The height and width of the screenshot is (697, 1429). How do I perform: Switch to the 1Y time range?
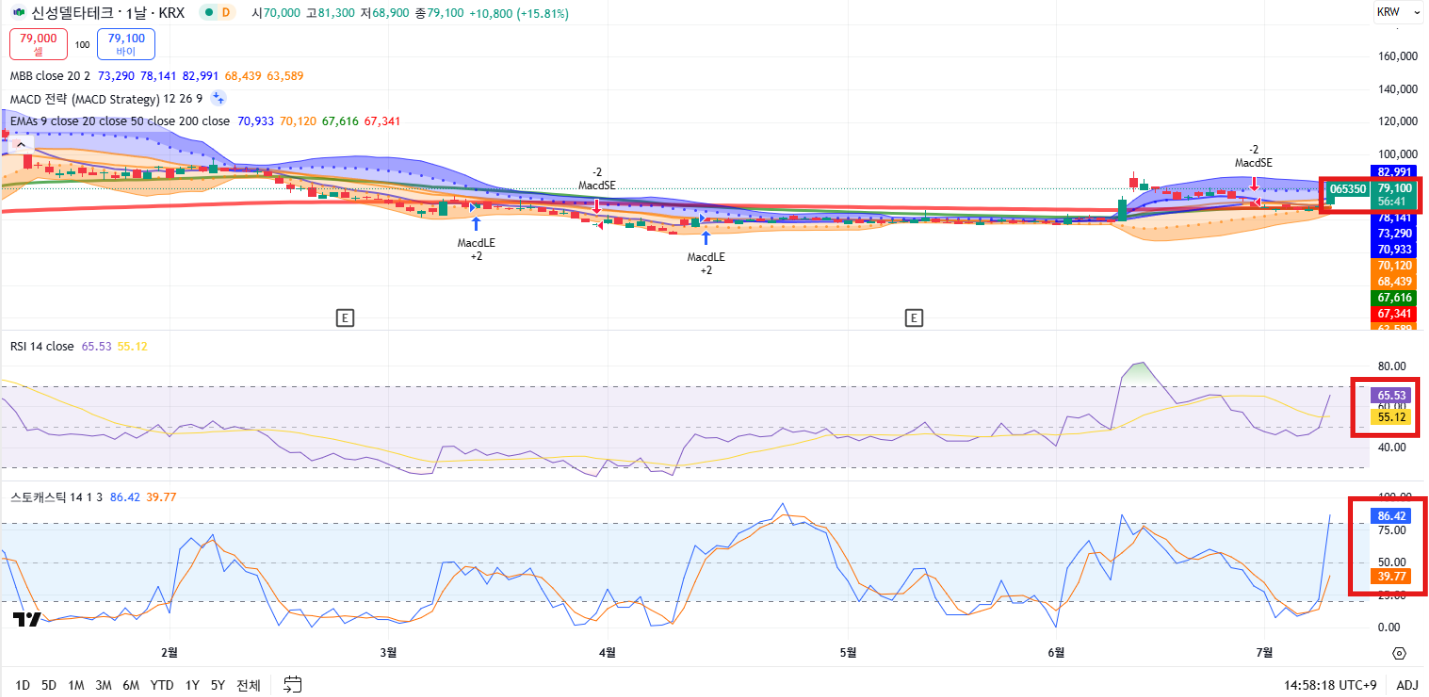pyautogui.click(x=192, y=685)
